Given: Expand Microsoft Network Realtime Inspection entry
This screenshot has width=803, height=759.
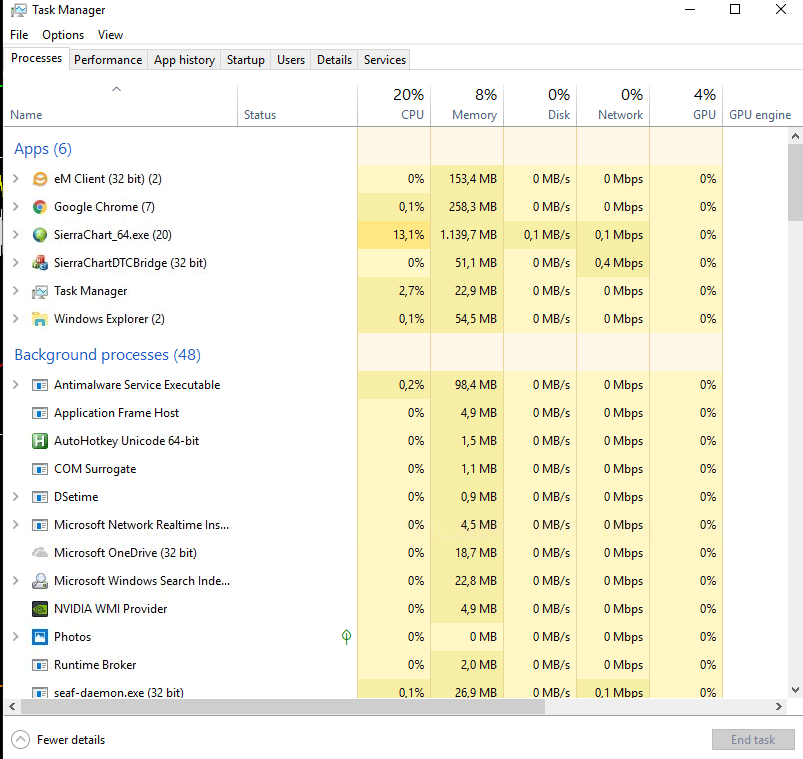Looking at the screenshot, I should pos(16,525).
